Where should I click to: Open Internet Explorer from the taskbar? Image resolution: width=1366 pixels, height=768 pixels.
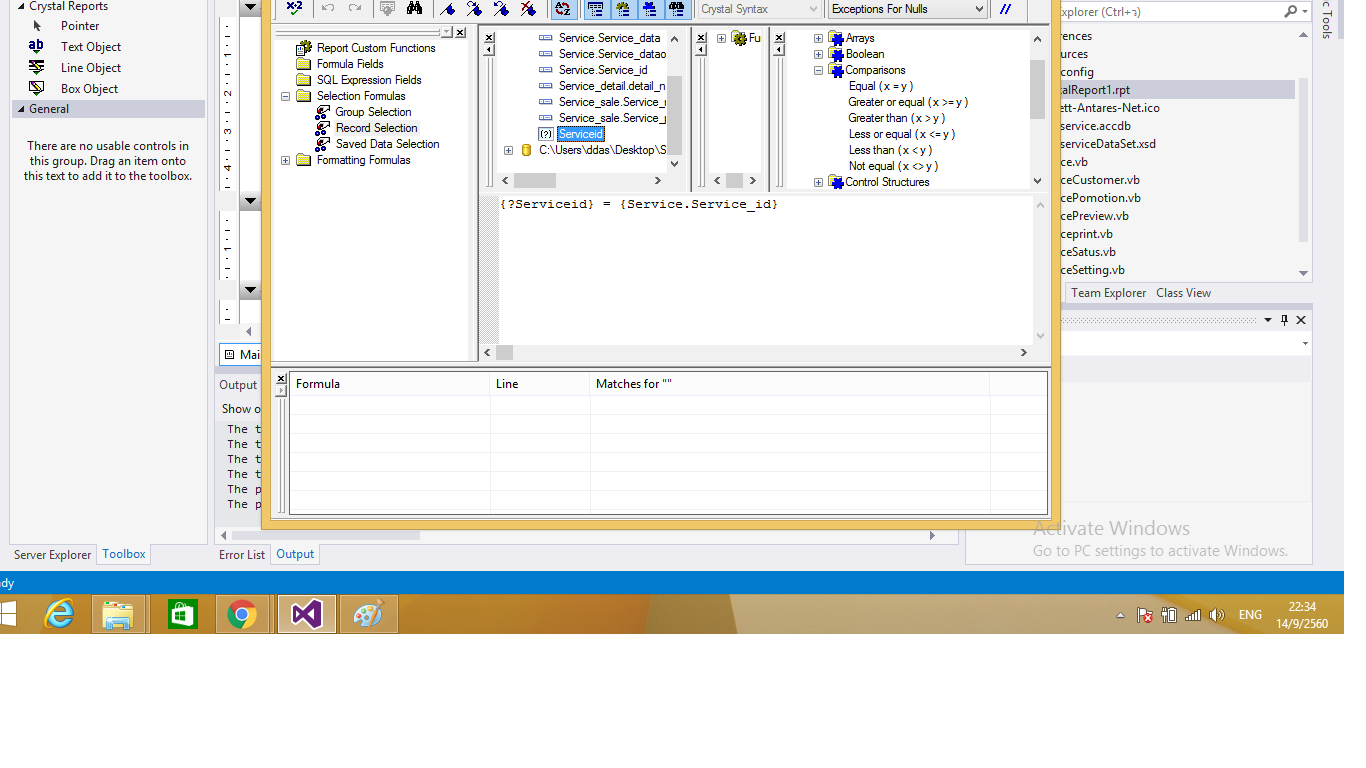point(60,614)
